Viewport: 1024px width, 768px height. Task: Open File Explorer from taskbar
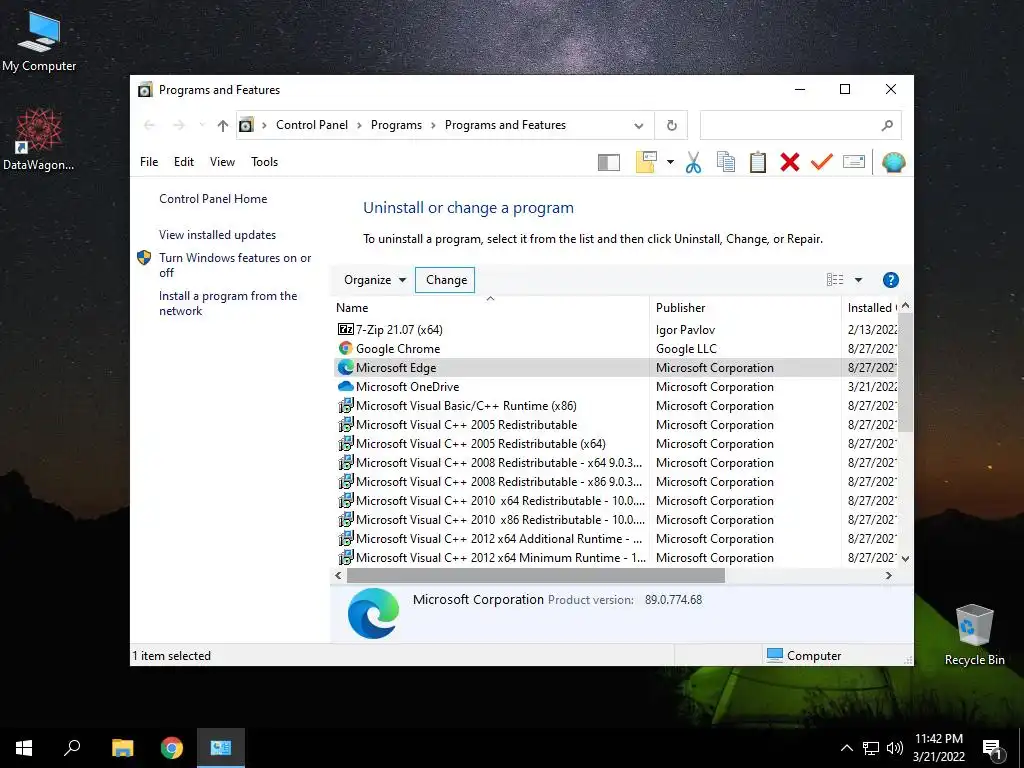122,748
